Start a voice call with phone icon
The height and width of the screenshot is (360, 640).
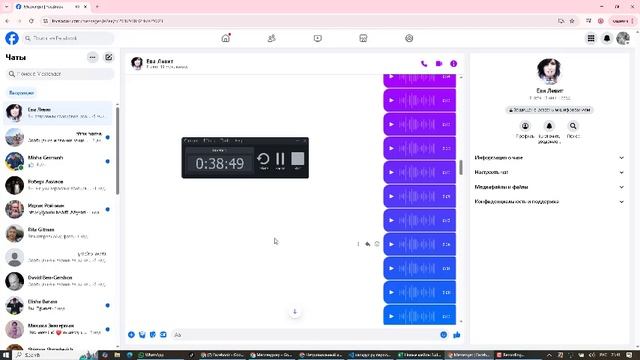coord(424,64)
